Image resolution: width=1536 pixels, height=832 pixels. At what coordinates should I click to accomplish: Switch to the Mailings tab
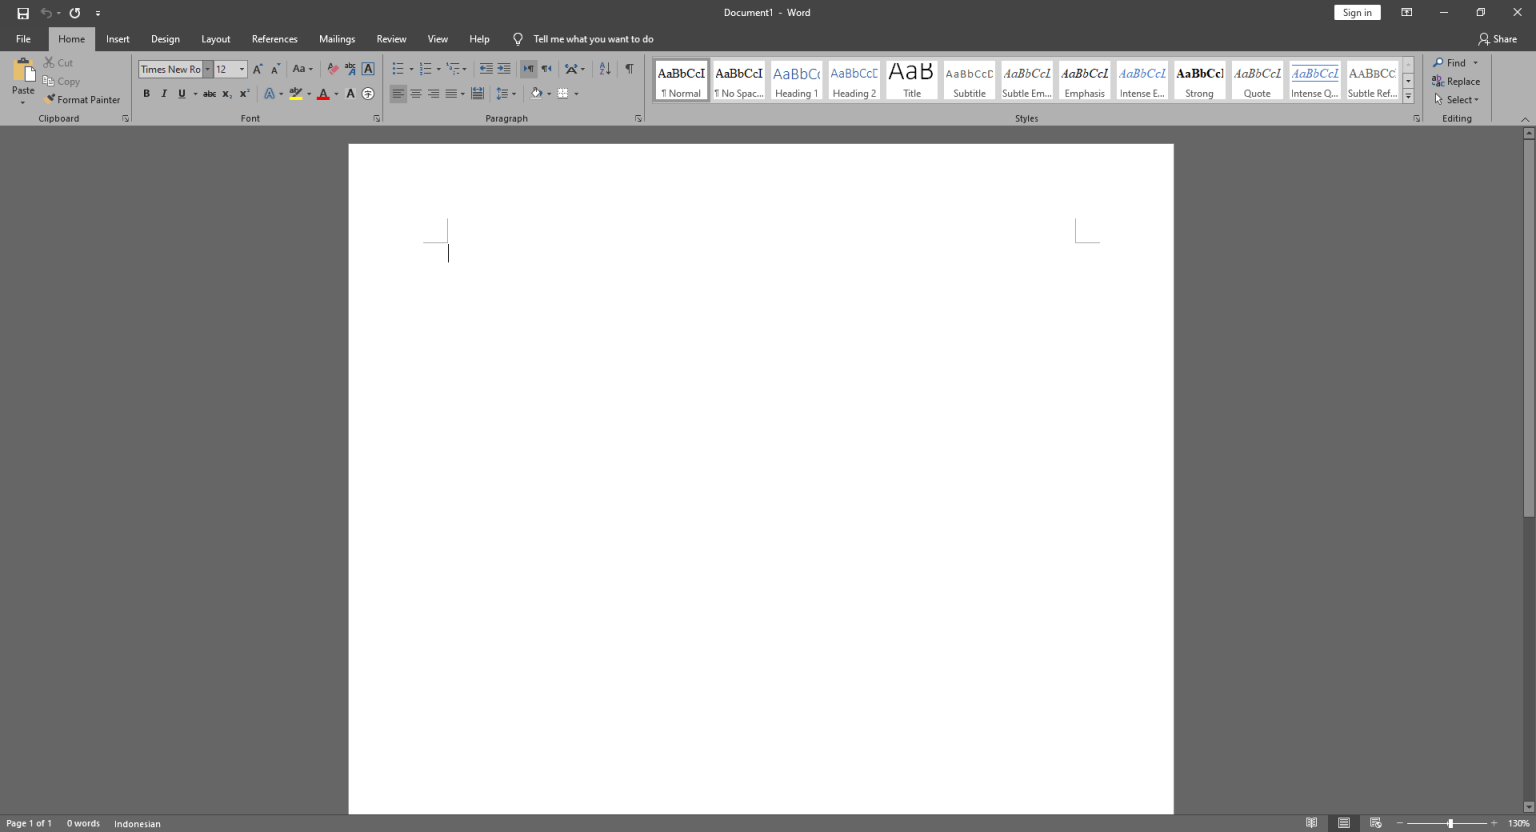pyautogui.click(x=337, y=39)
